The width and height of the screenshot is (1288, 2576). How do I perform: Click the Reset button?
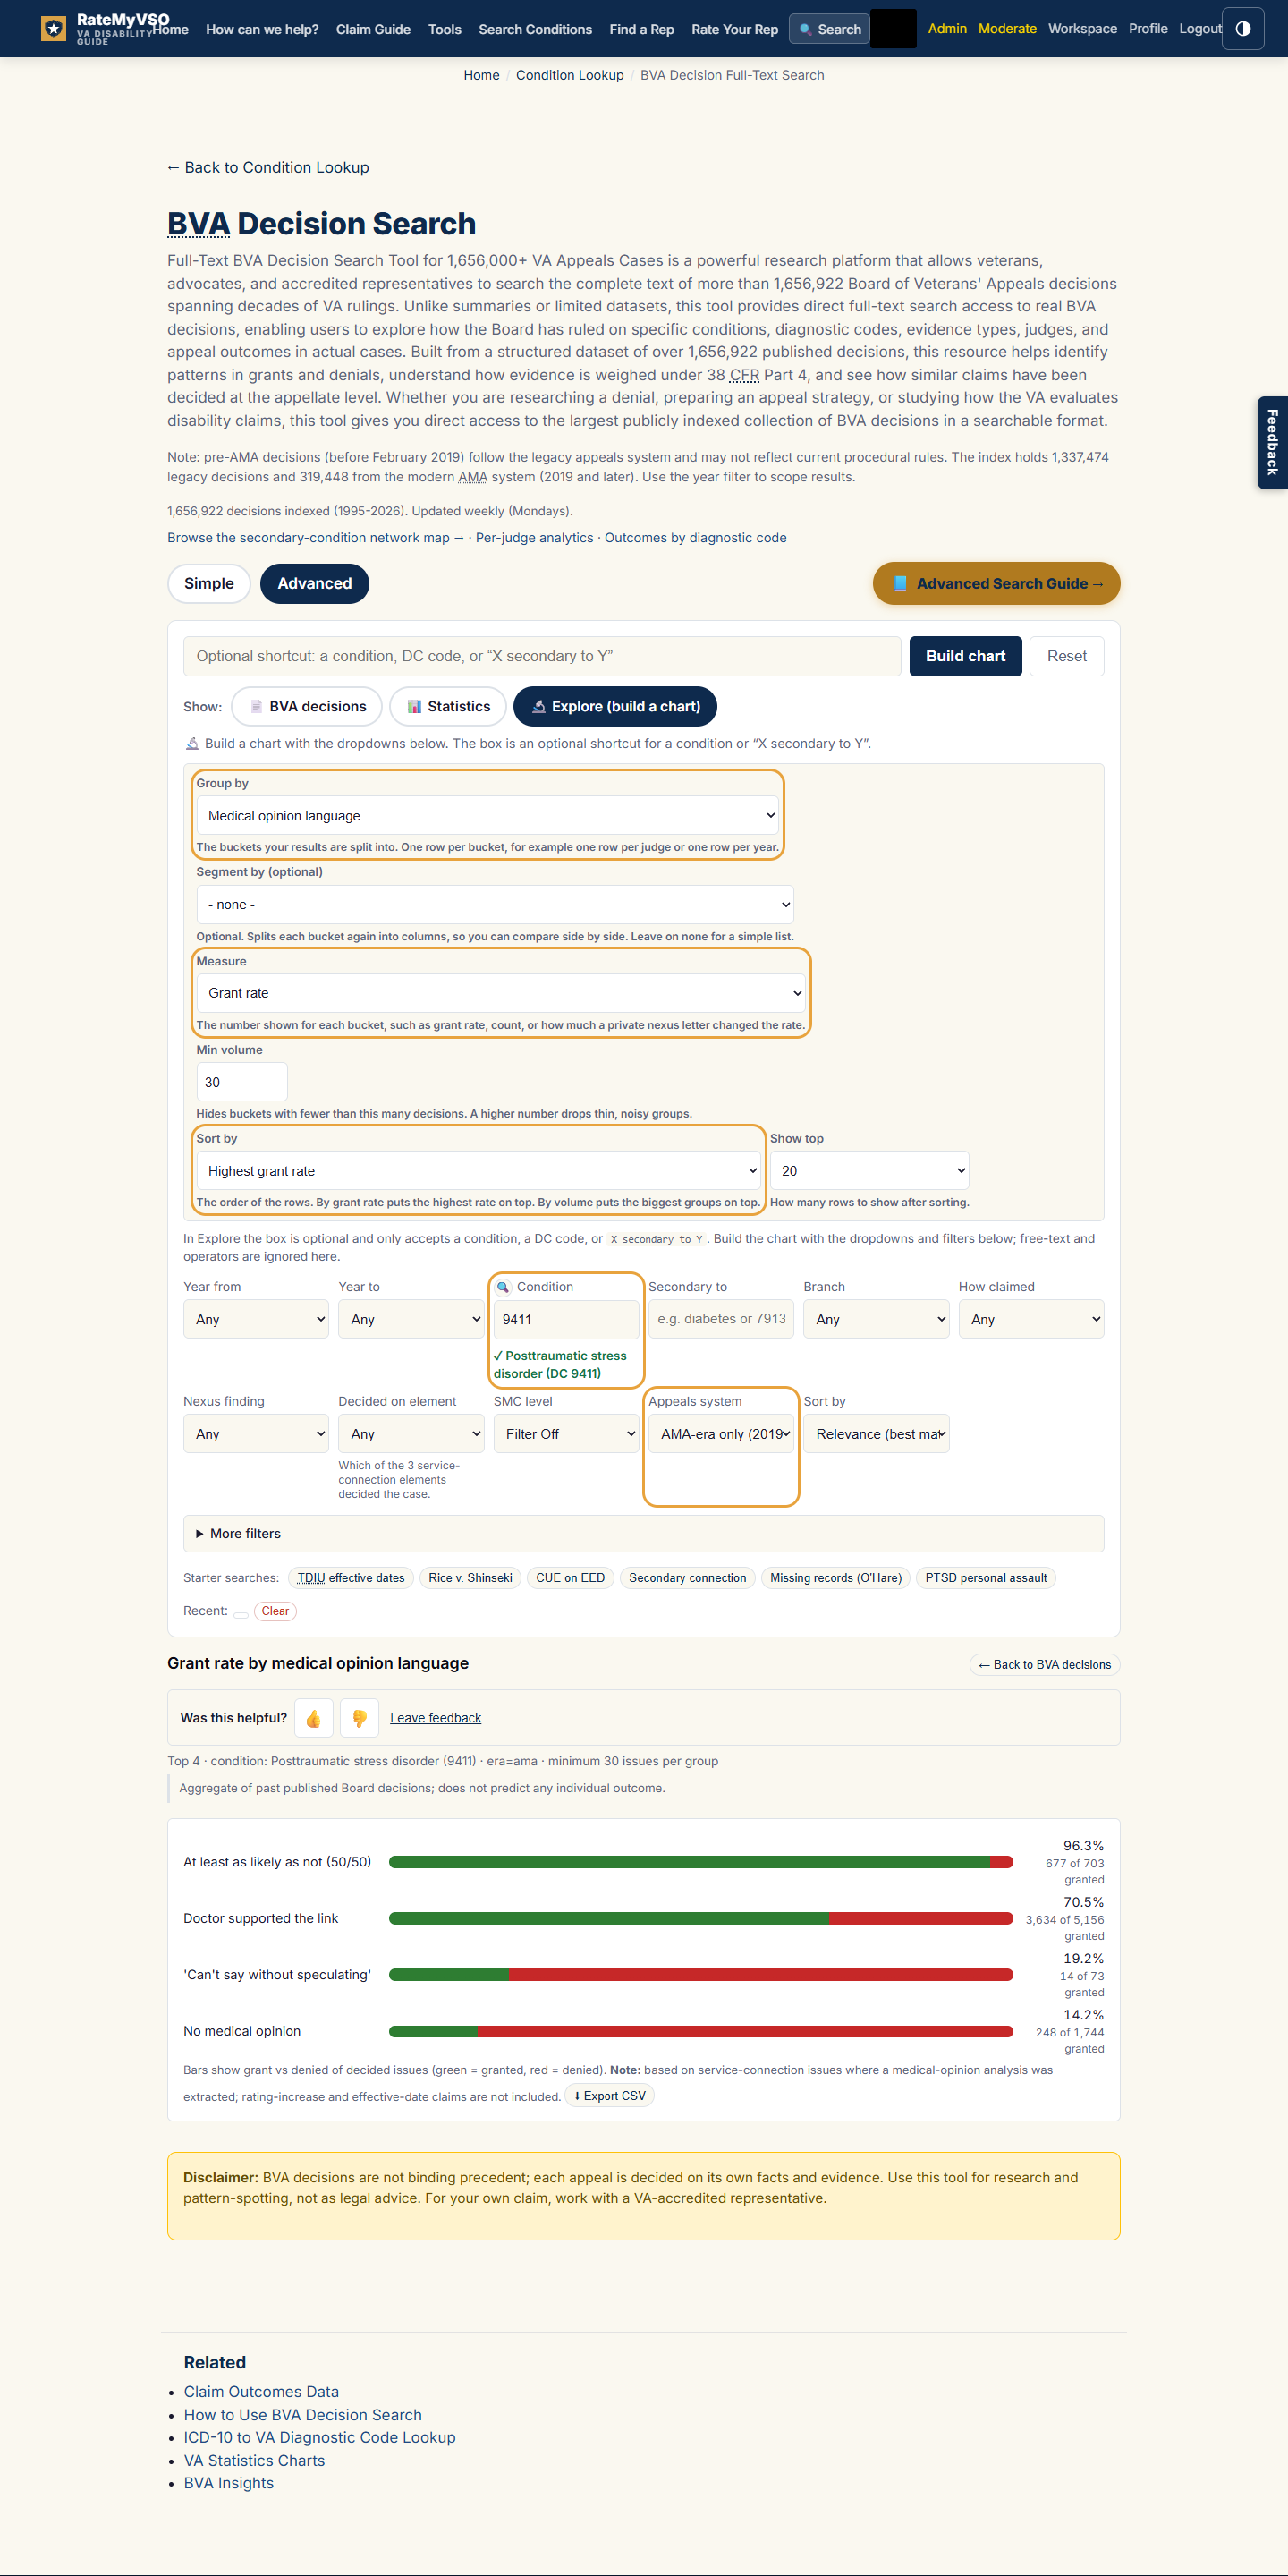[x=1066, y=656]
